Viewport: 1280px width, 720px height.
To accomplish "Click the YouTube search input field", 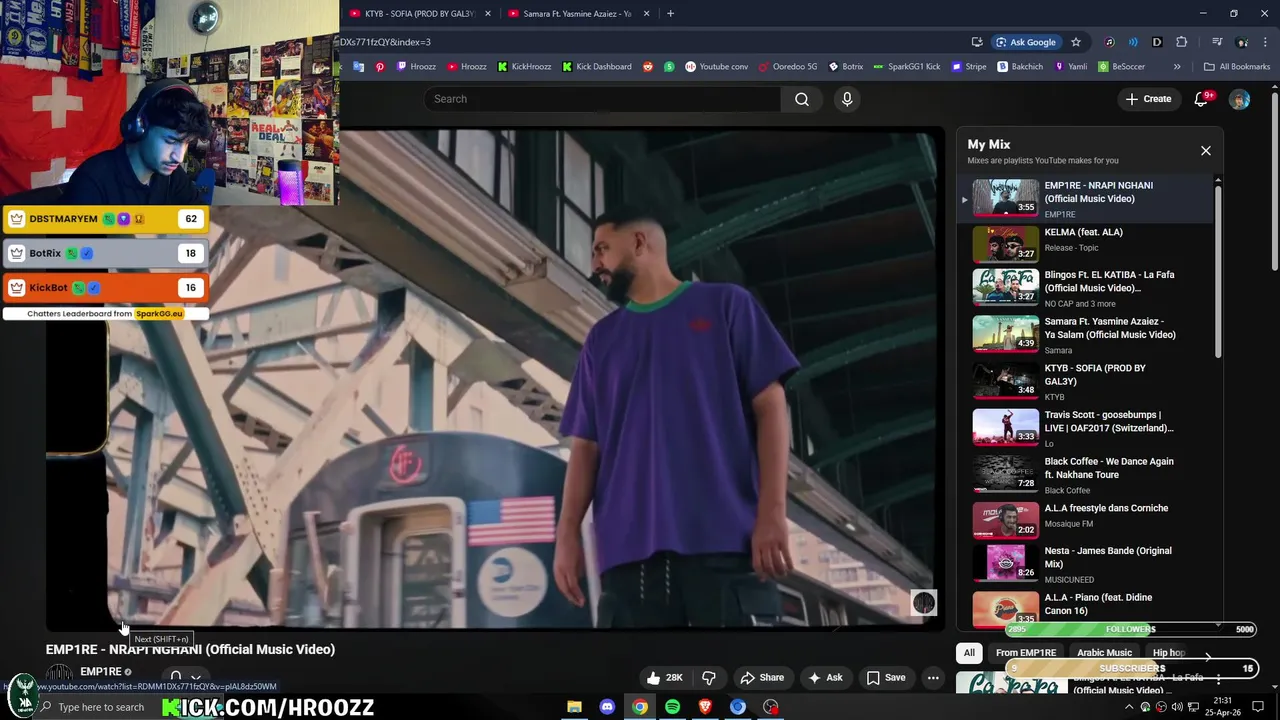I will pos(602,99).
